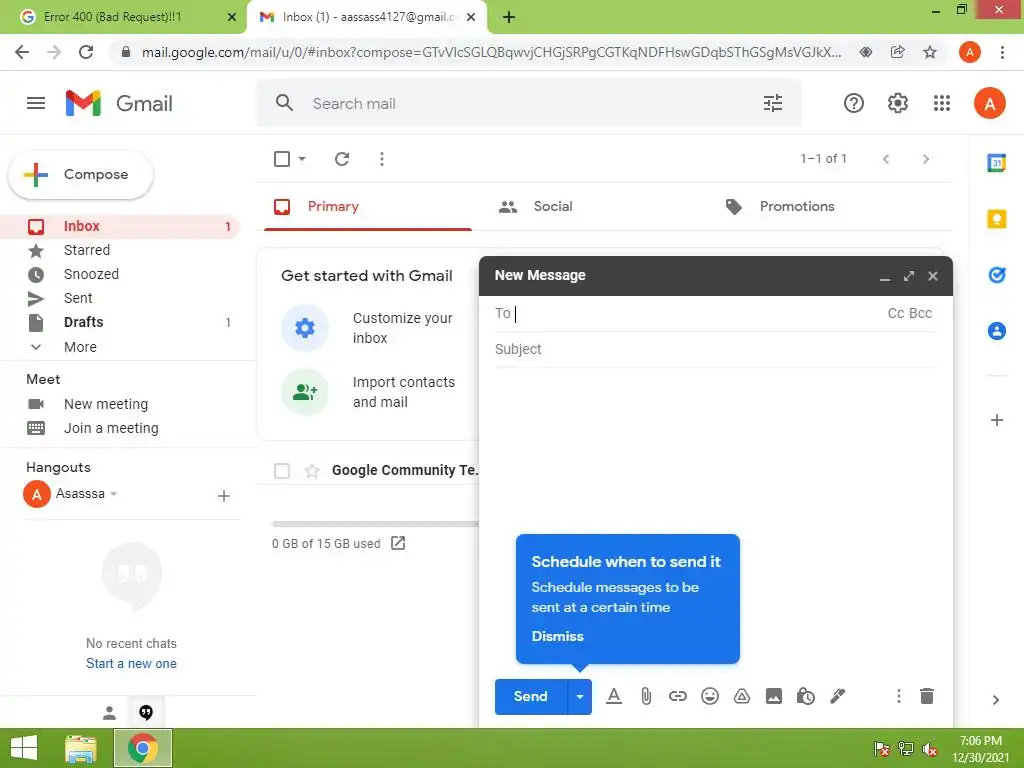Image resolution: width=1024 pixels, height=768 pixels.
Task: Open Gmail support help icon
Action: tap(854, 103)
